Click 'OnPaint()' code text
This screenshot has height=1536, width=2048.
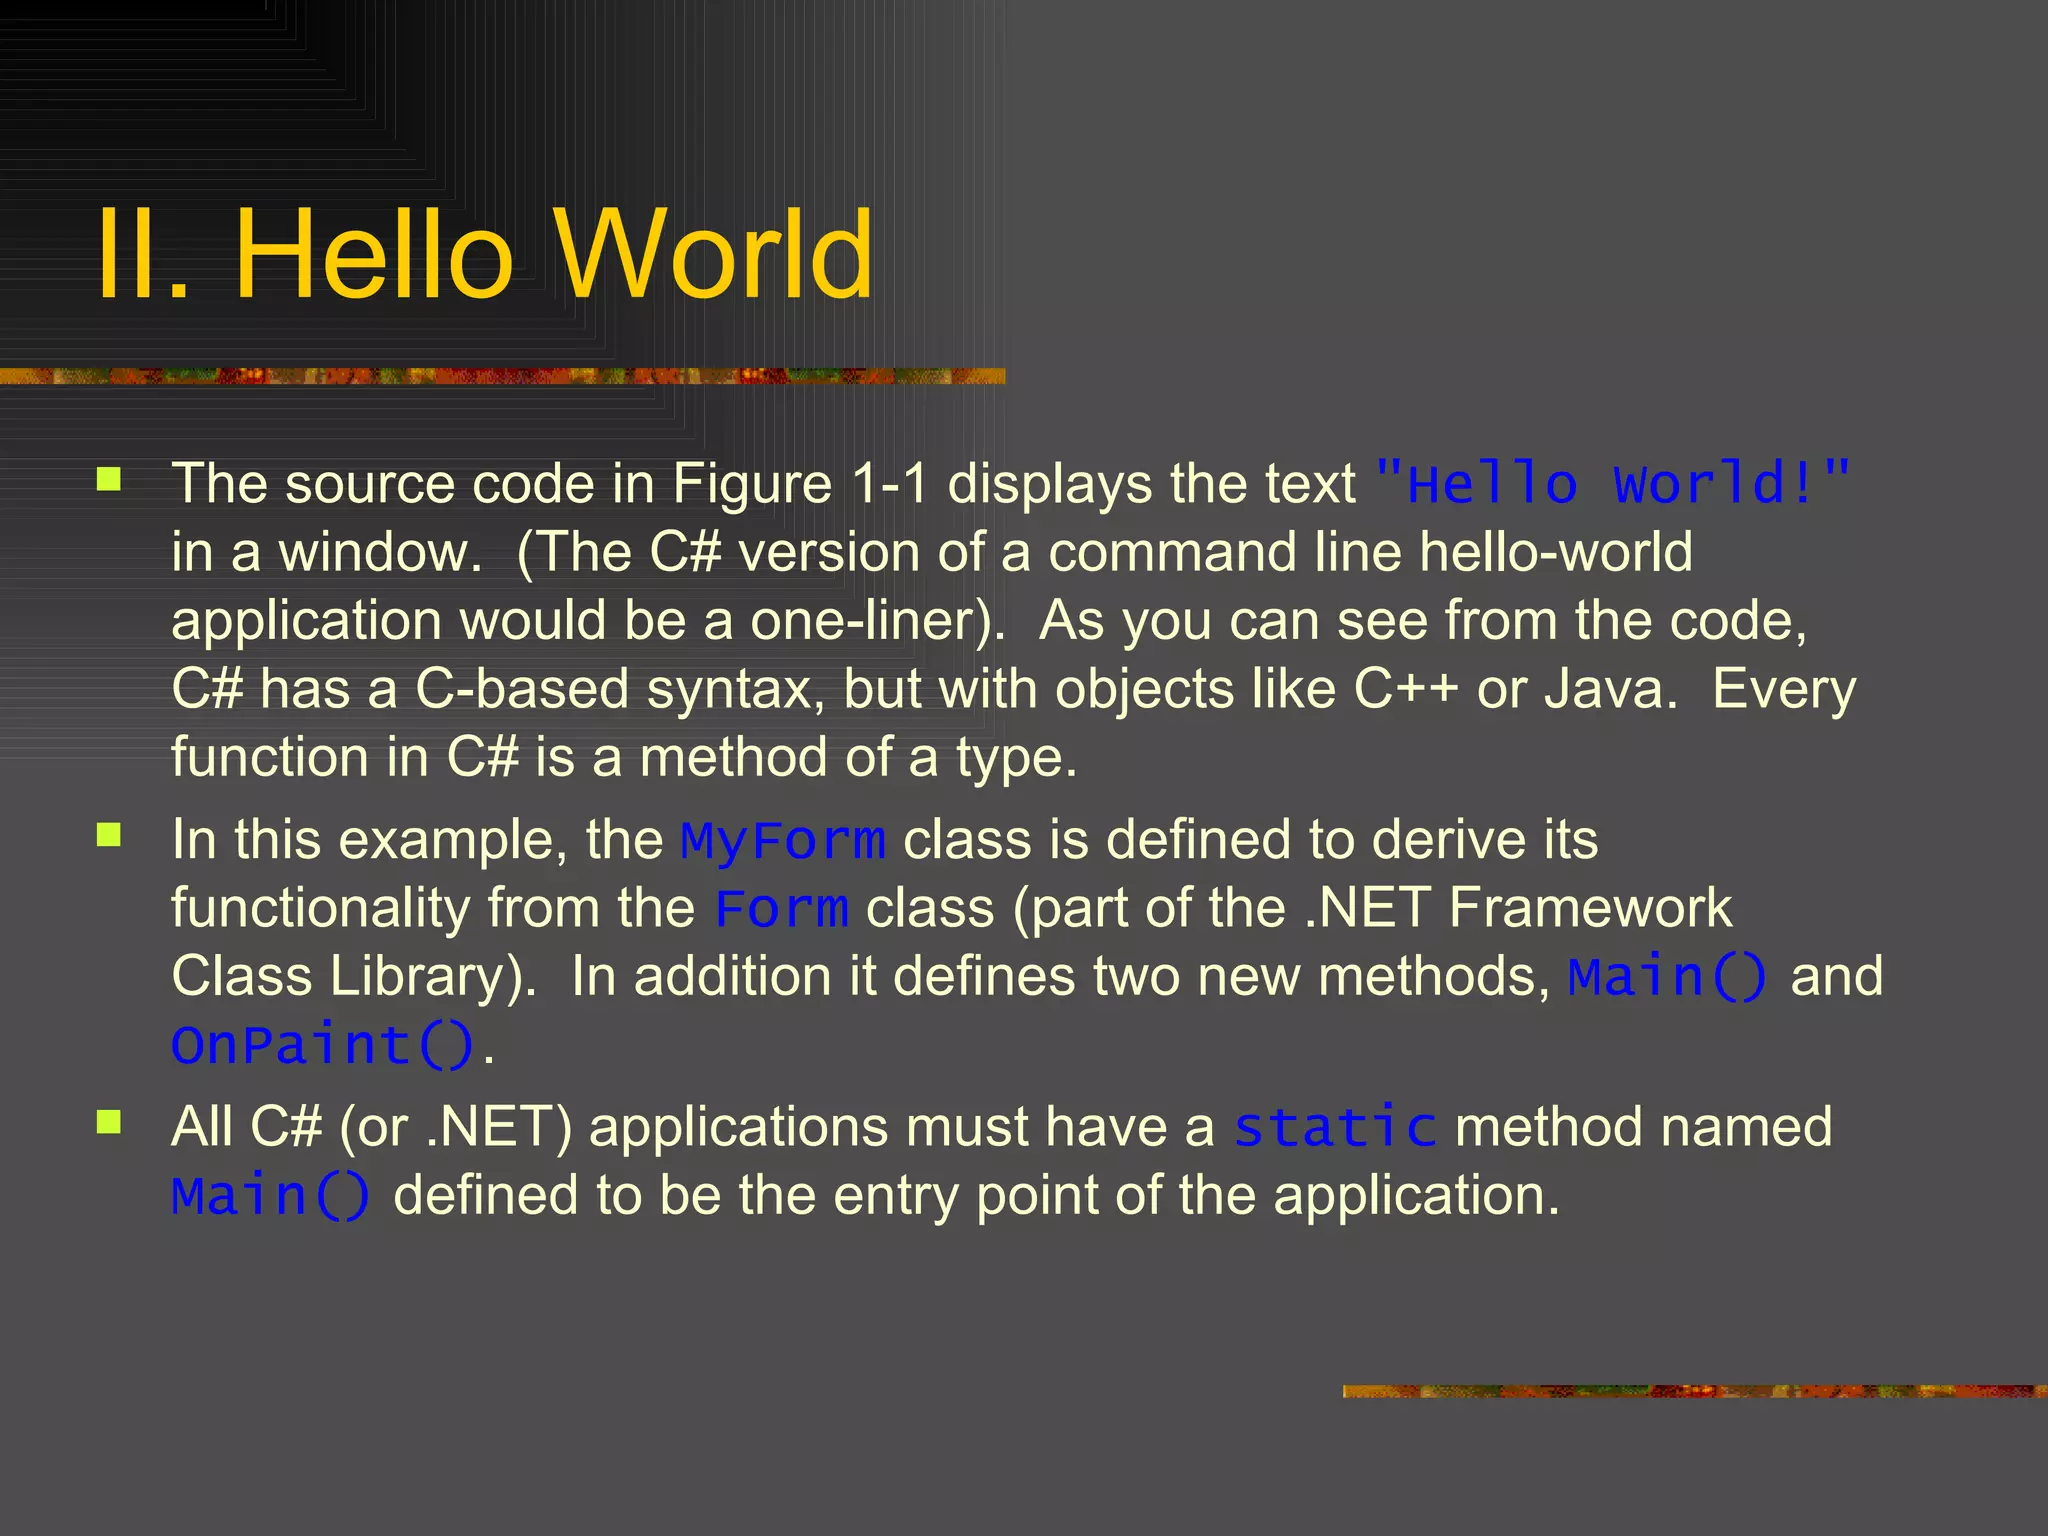point(322,1046)
